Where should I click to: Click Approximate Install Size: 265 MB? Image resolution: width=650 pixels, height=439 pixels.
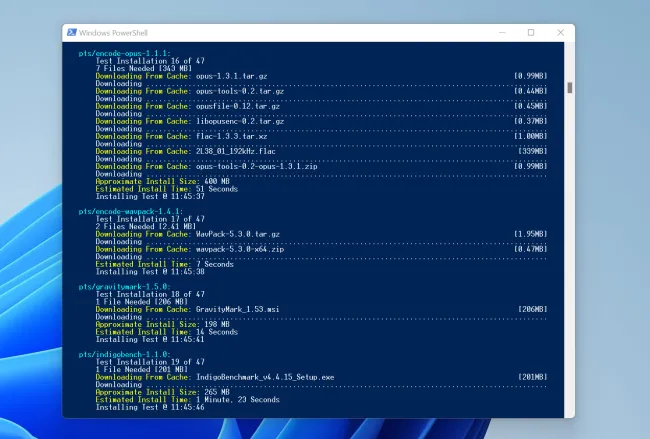pos(162,392)
